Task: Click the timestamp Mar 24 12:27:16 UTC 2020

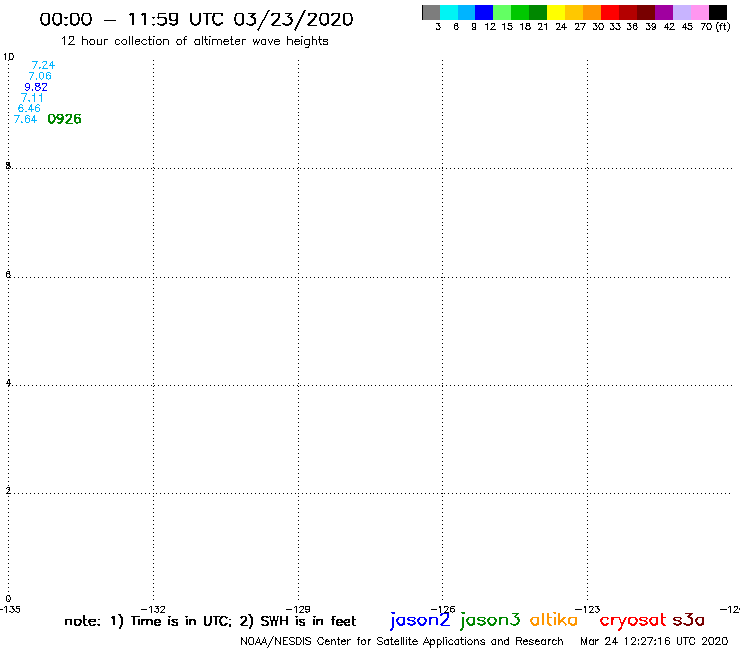Action: pyautogui.click(x=654, y=641)
